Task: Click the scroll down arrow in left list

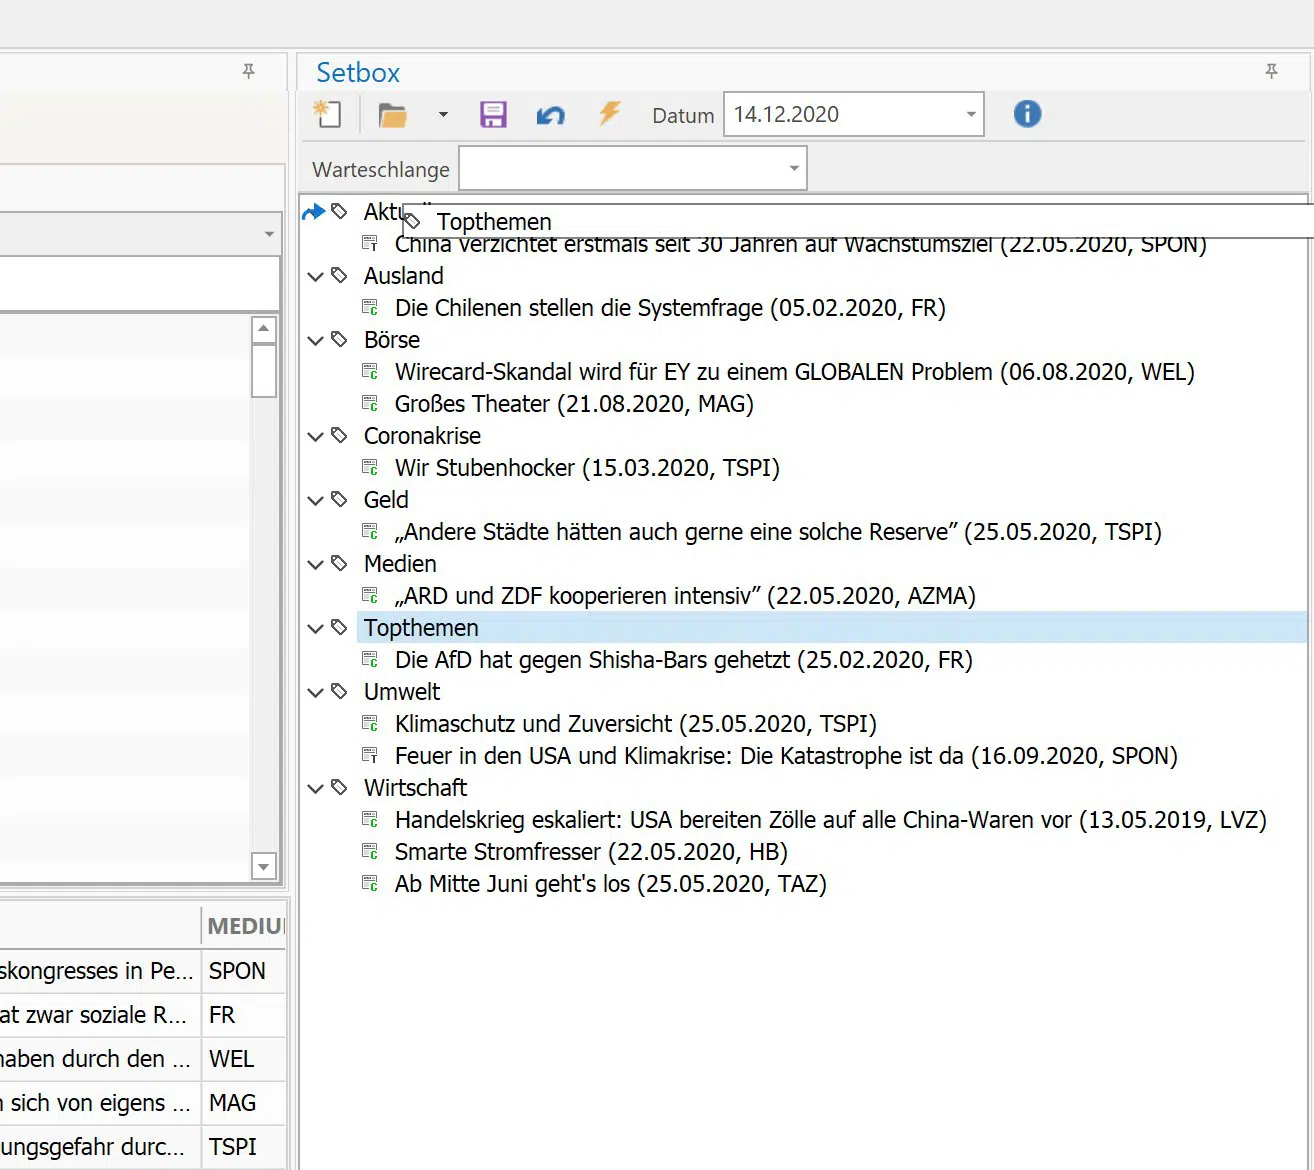Action: (x=264, y=867)
